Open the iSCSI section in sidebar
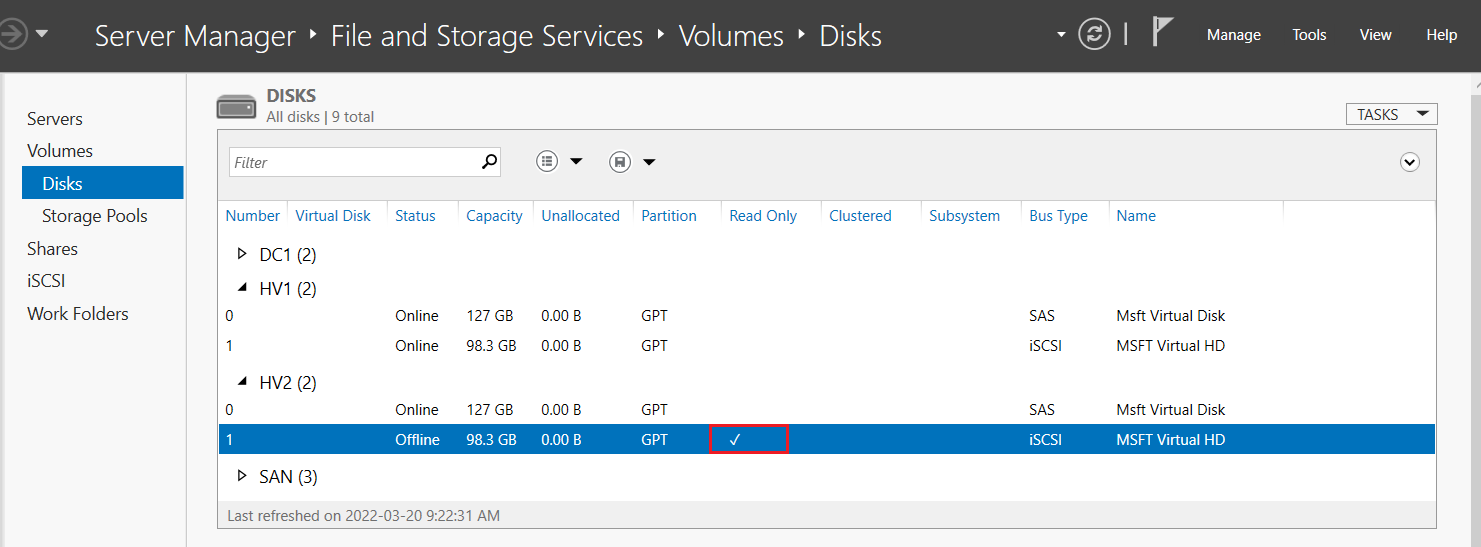 (x=46, y=281)
